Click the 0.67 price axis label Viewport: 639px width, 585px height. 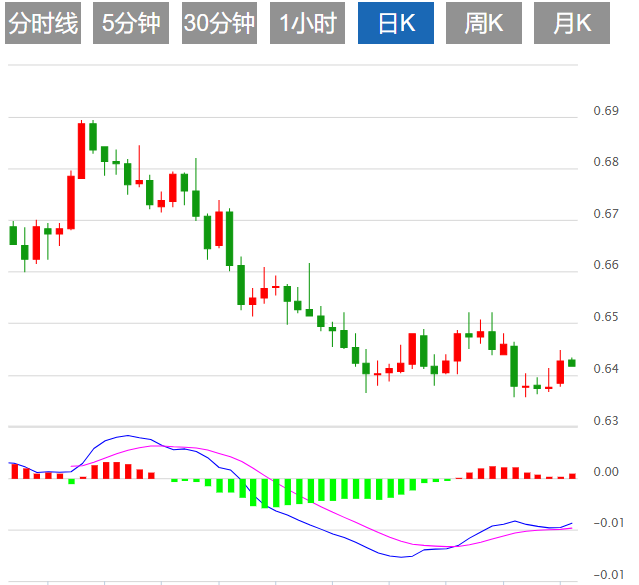tap(606, 214)
